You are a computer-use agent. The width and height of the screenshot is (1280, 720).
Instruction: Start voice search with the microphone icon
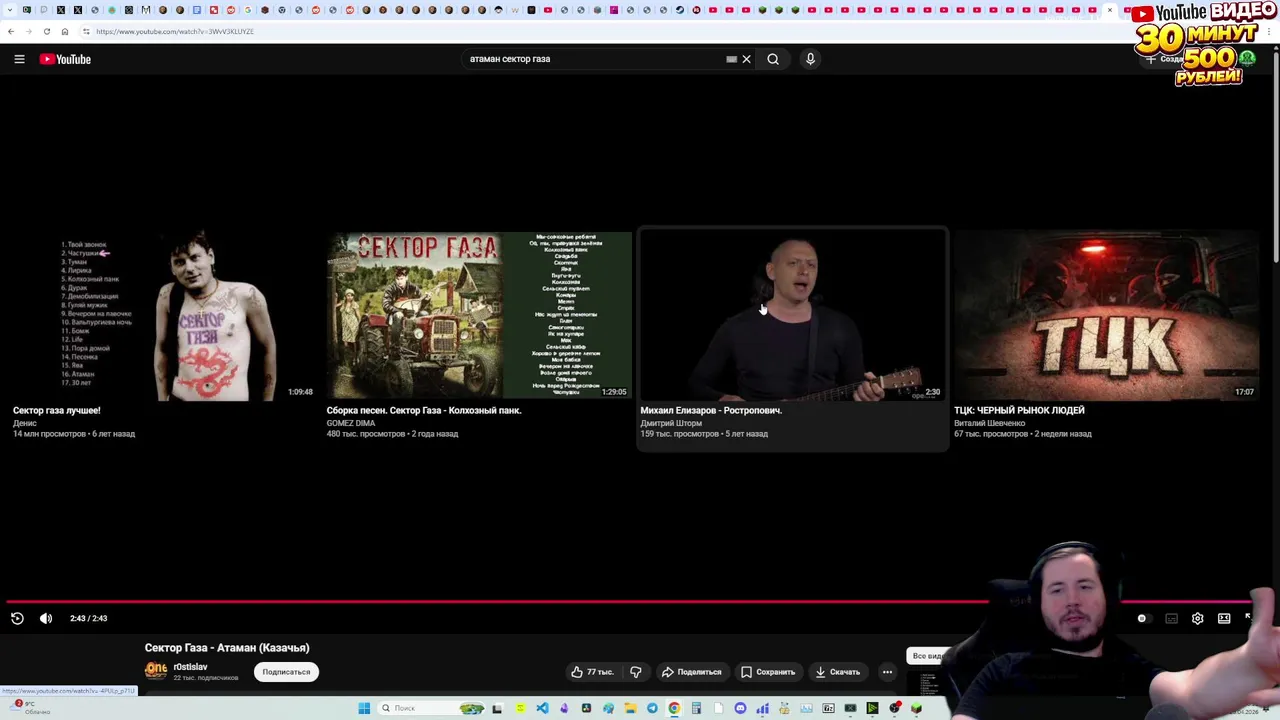coord(810,59)
